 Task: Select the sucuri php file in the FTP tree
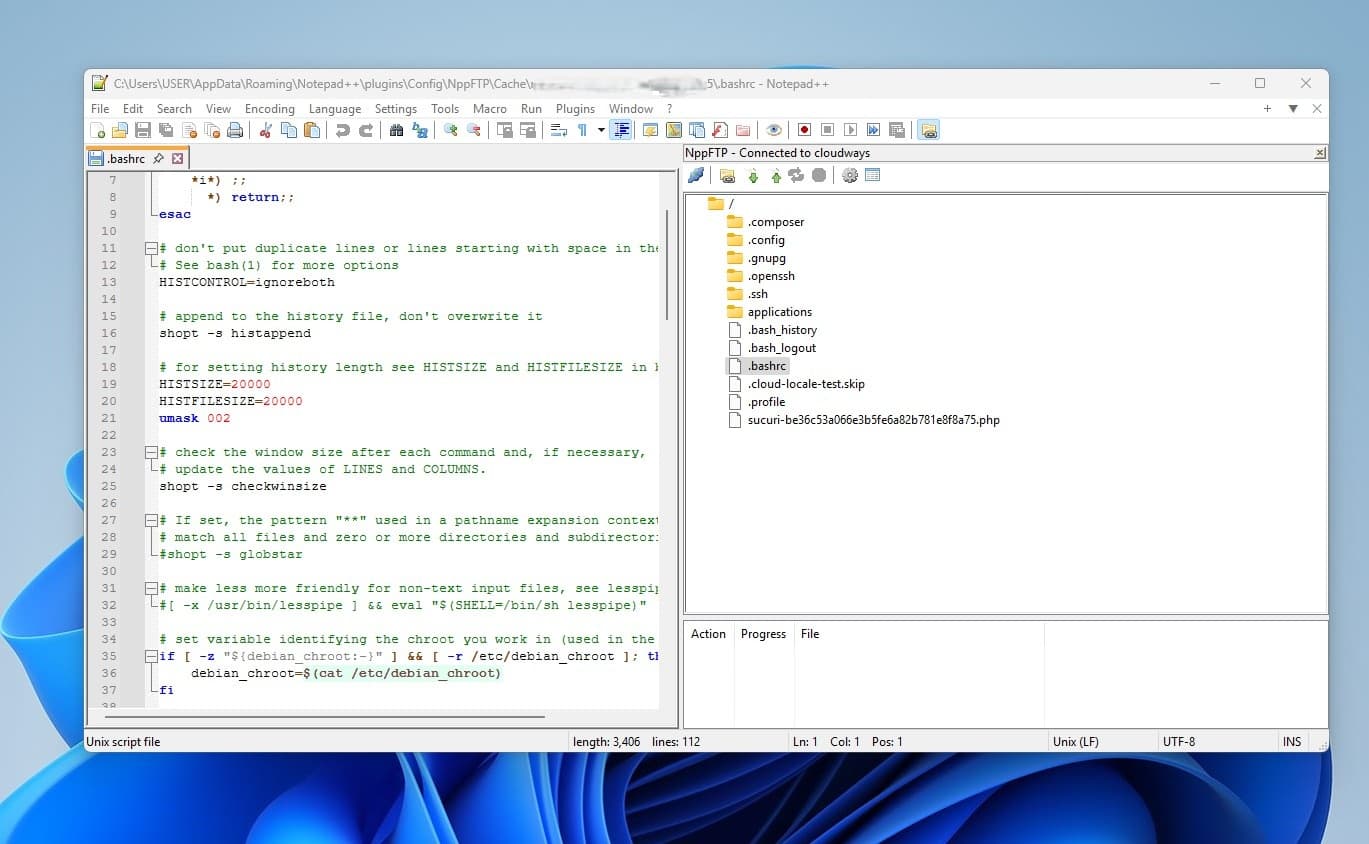[x=874, y=420]
